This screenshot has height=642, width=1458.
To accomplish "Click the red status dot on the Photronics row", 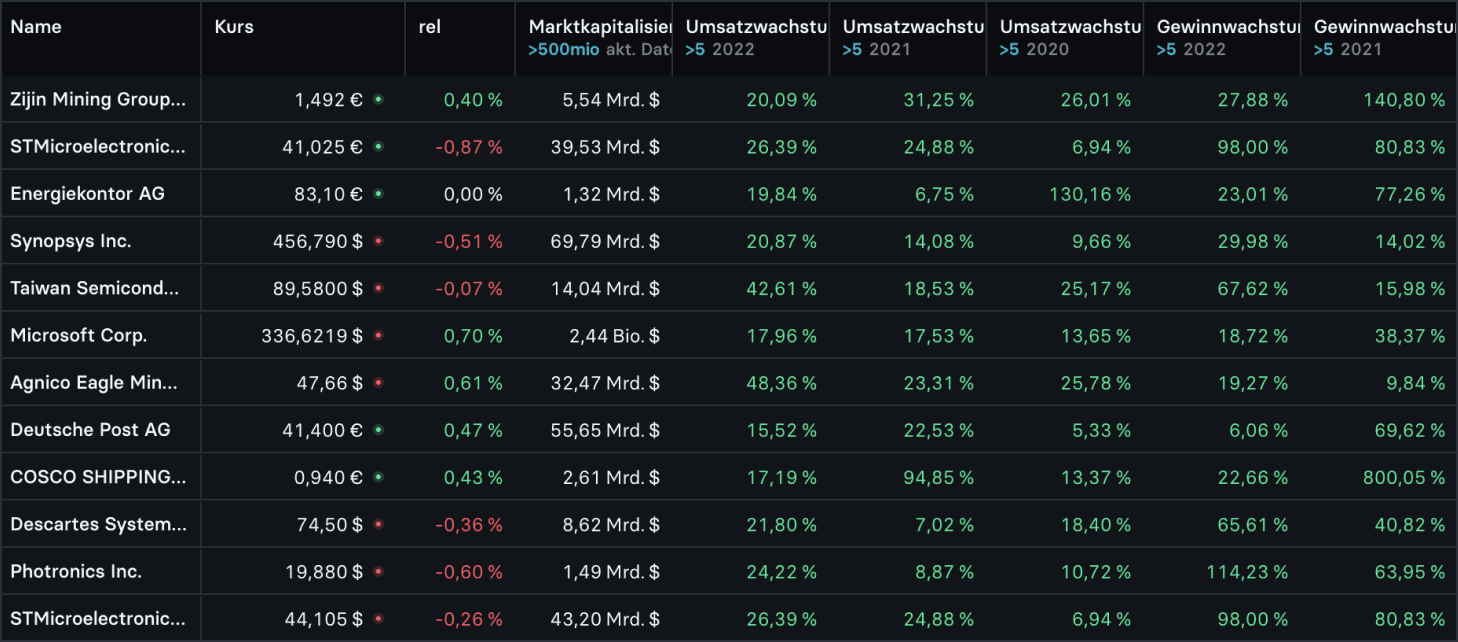I will pyautogui.click(x=378, y=570).
